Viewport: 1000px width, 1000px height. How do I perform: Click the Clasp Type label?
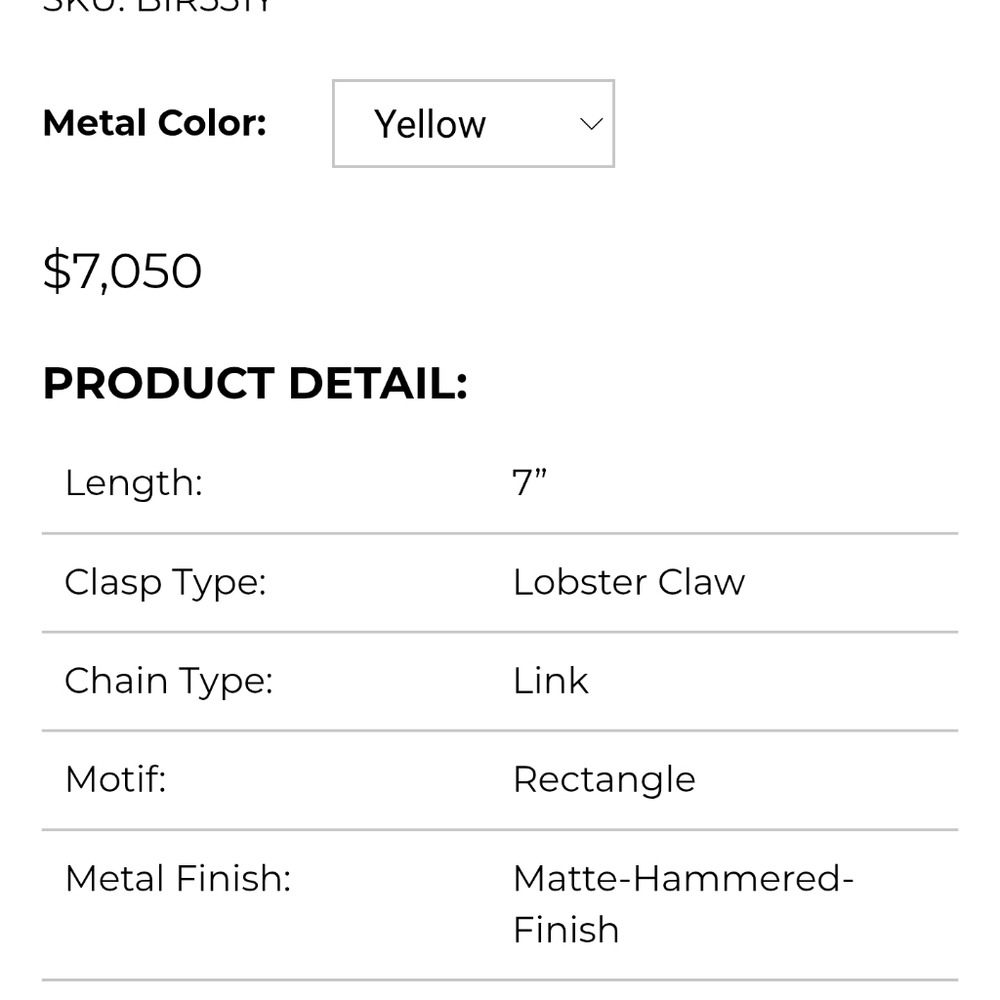click(166, 583)
